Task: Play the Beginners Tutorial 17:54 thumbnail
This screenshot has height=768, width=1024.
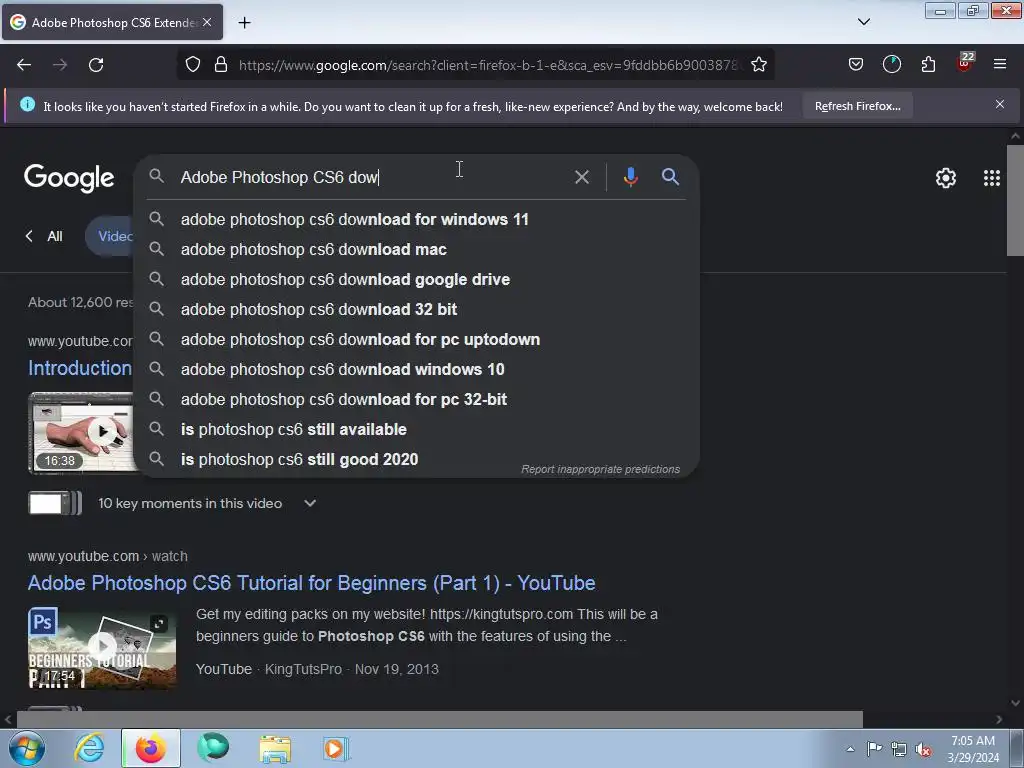Action: (x=102, y=648)
